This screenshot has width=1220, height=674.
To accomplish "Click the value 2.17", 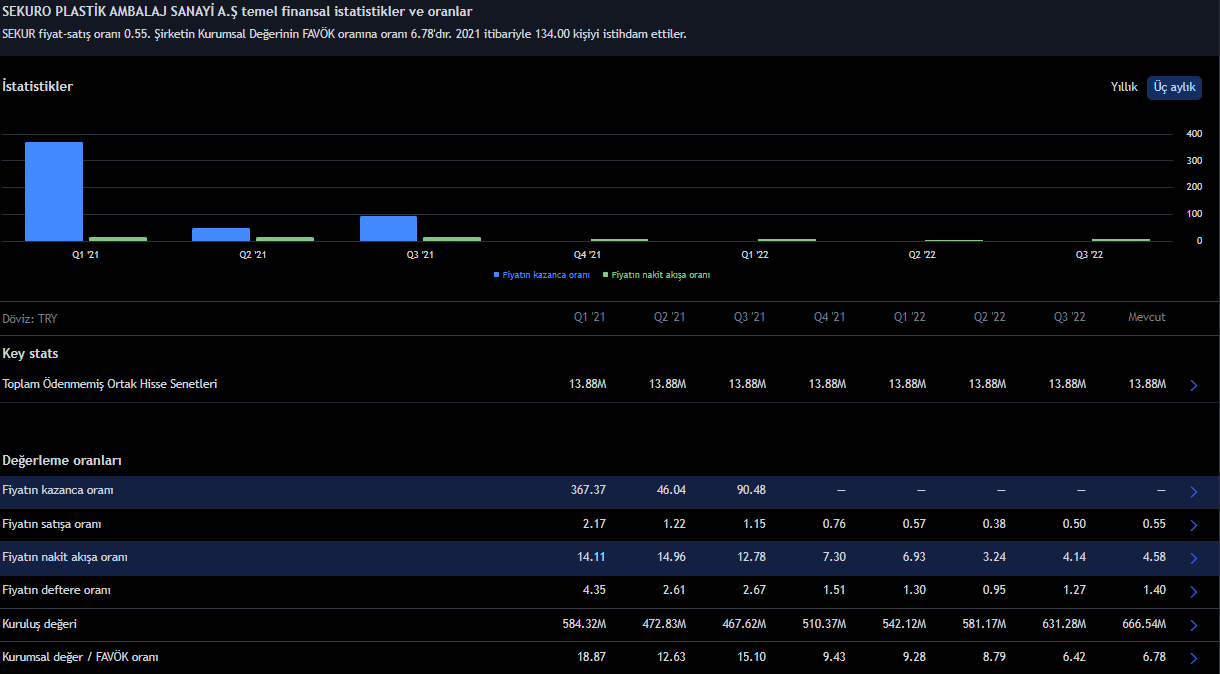I will [593, 524].
